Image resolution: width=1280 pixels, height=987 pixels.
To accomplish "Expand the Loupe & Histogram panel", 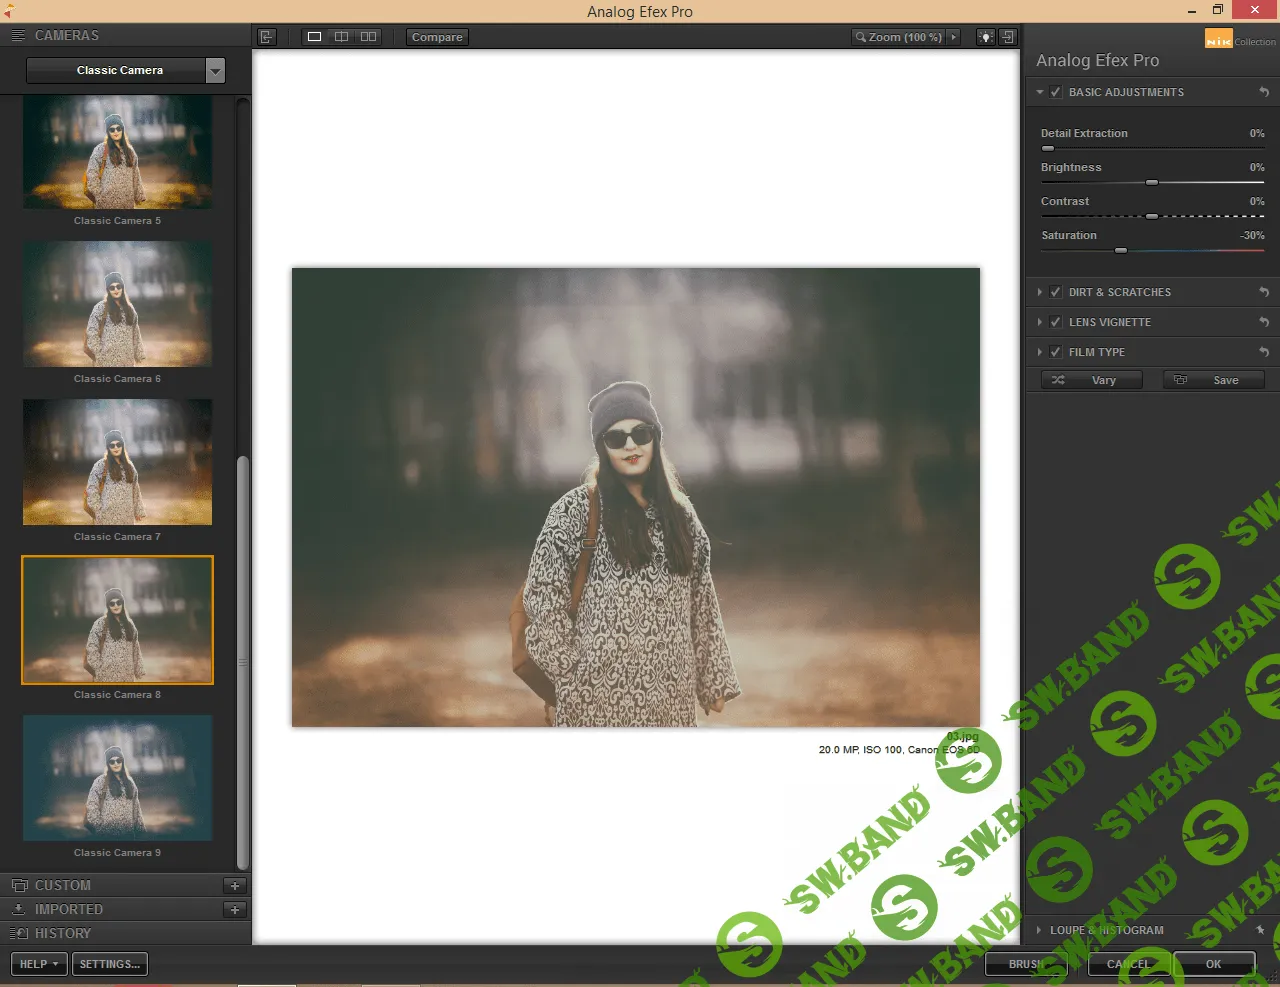I will (1041, 930).
